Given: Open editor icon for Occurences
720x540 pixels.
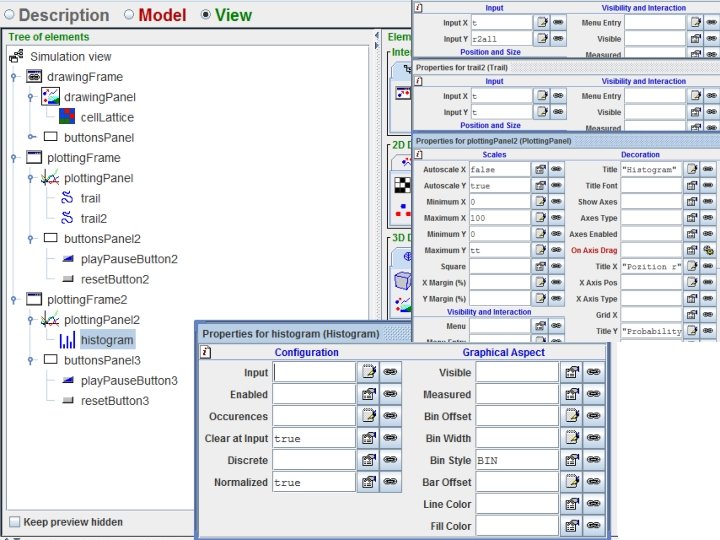Looking at the screenshot, I should tap(368, 416).
